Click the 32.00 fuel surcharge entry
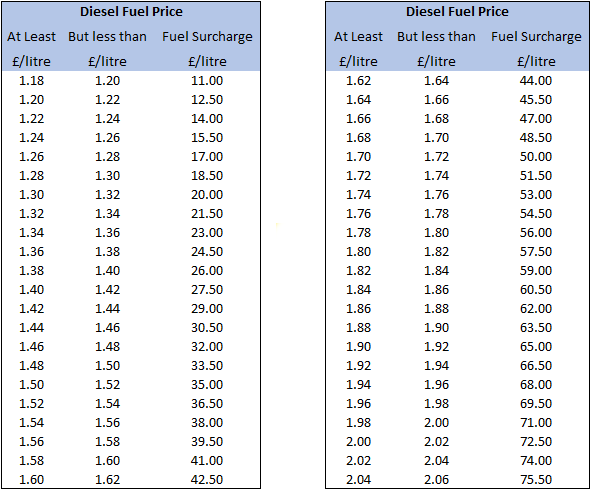The height and width of the screenshot is (489, 592). pyautogui.click(x=207, y=347)
